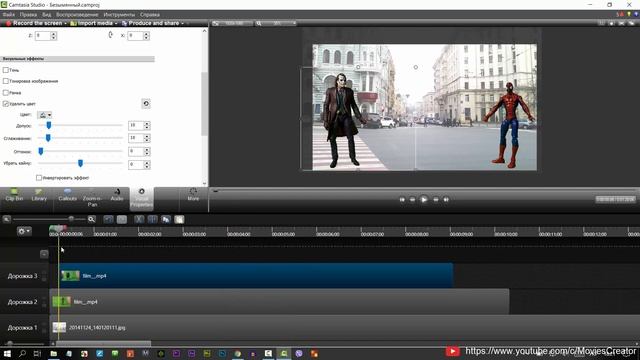The height and width of the screenshot is (360, 640).
Task: Expand Import media dropdown arrow
Action: click(116, 23)
